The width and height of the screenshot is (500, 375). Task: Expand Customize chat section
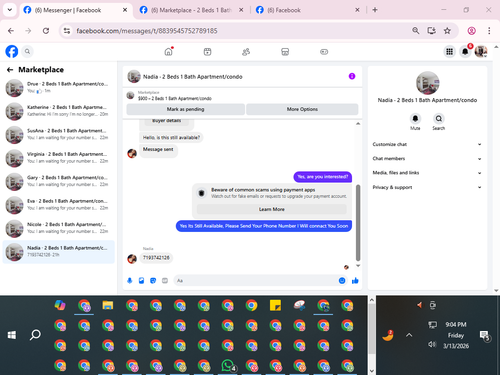[427, 144]
